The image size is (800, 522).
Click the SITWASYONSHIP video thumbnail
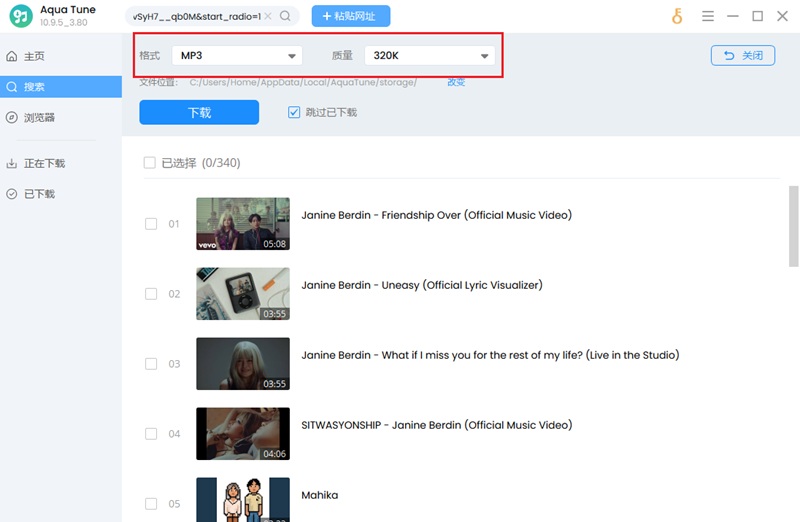pos(243,433)
